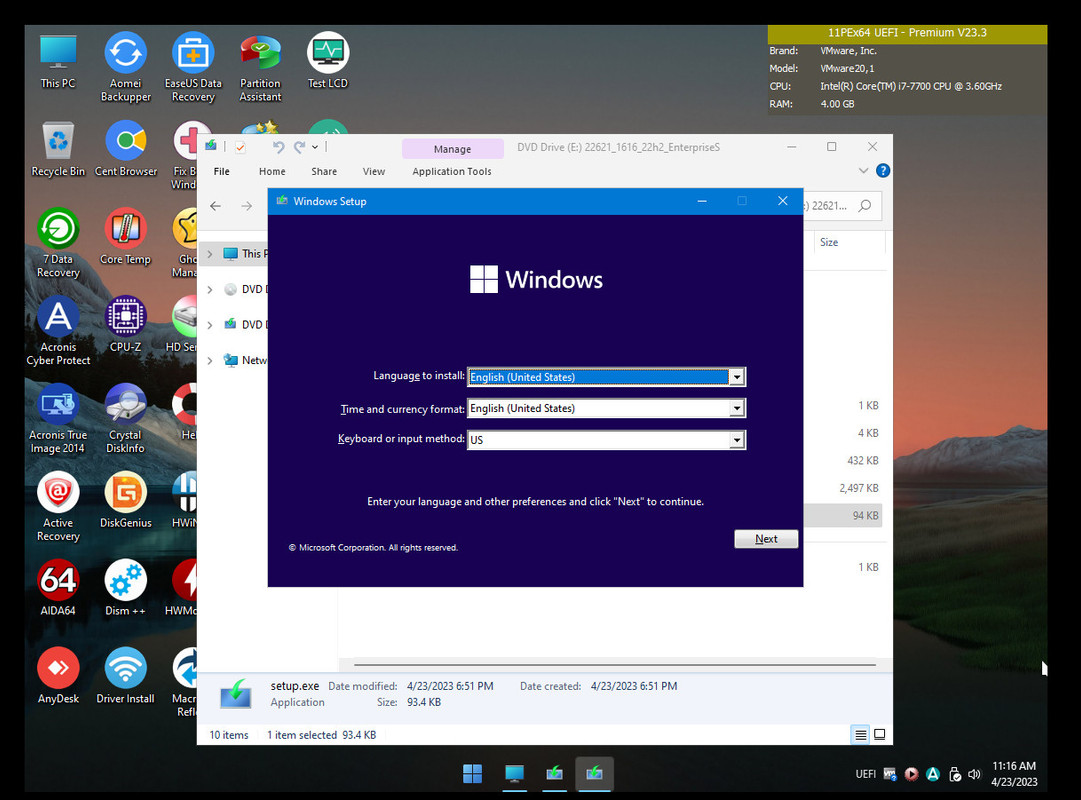Open Language to install dropdown
1081x800 pixels.
pos(737,377)
